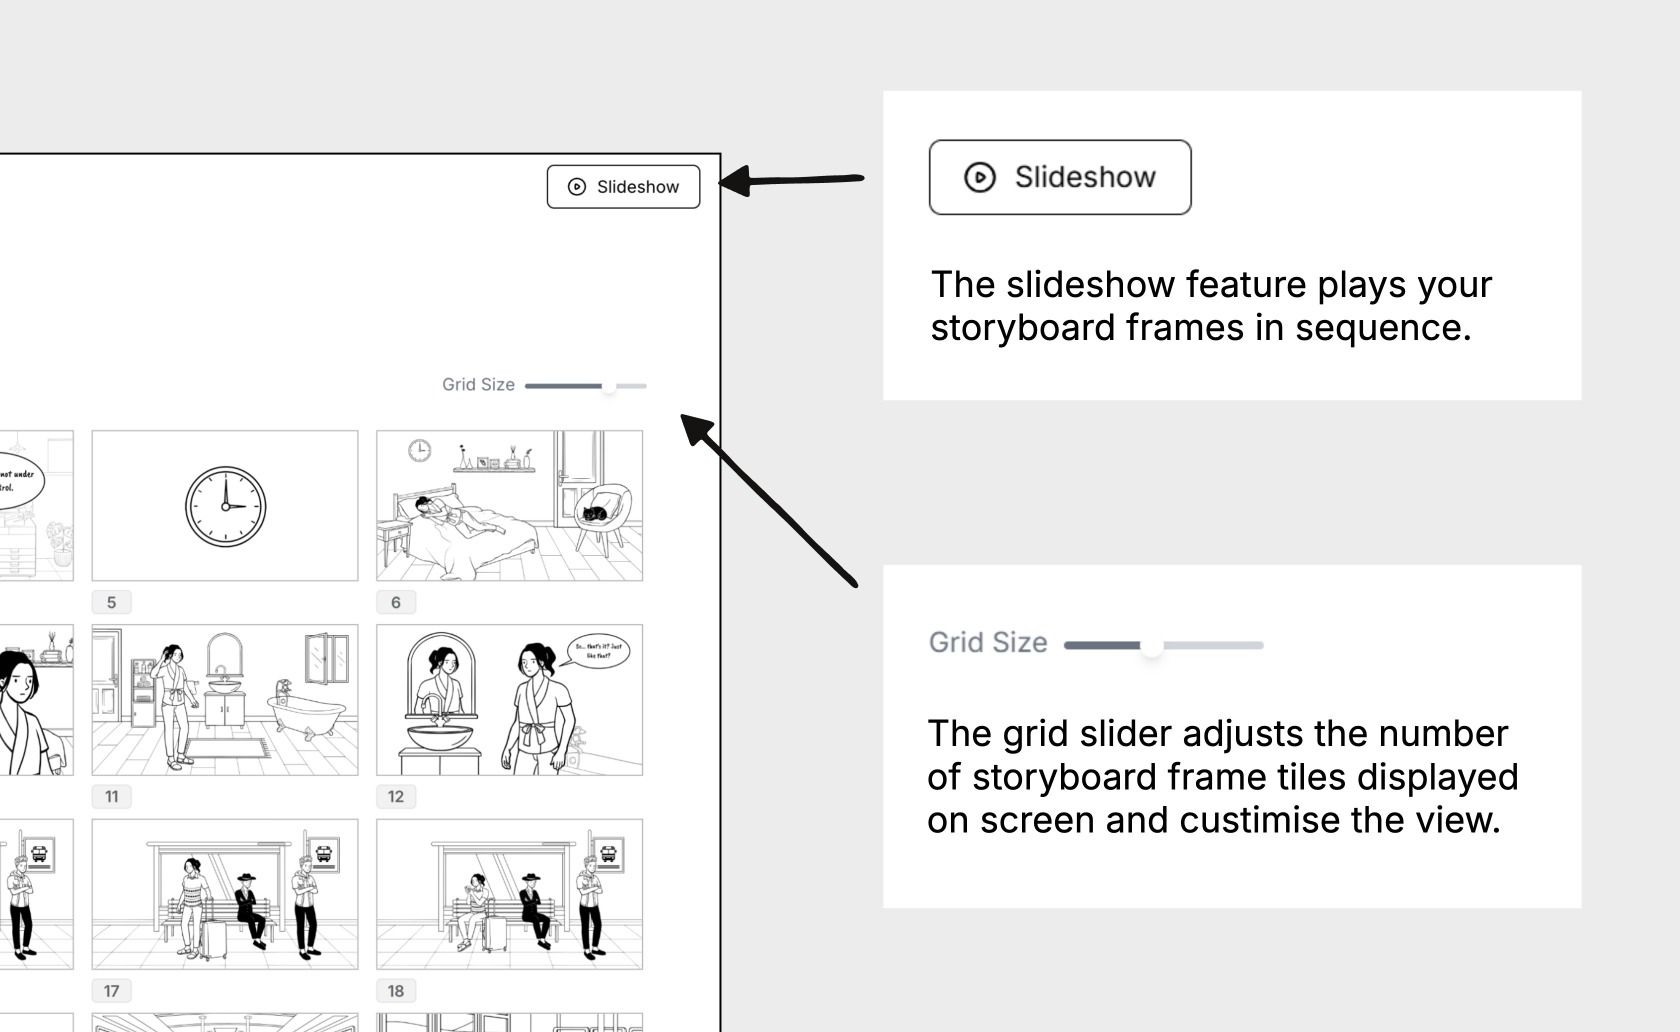
Task: Click the frame number label 11
Action: click(x=111, y=797)
